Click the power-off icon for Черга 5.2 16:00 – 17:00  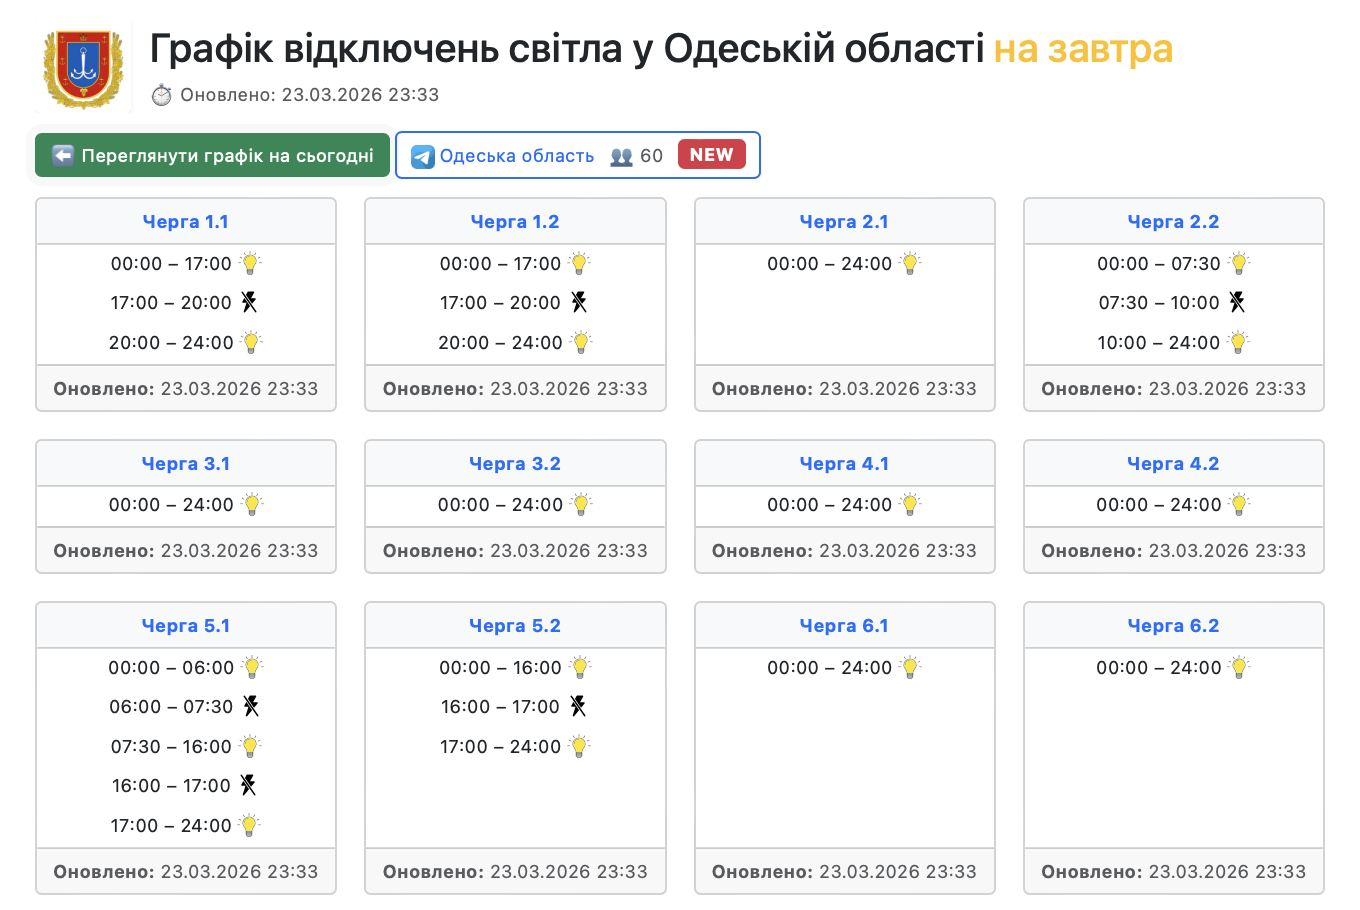tap(578, 706)
